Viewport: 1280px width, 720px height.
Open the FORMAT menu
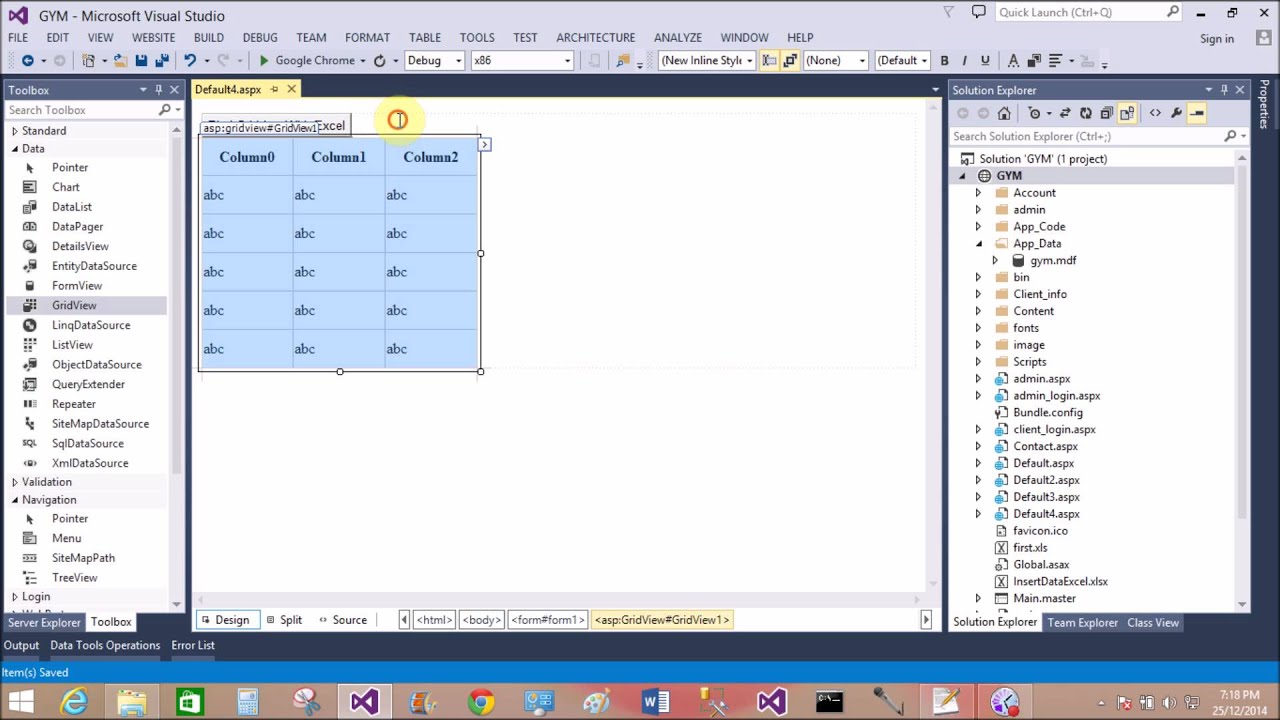coord(367,37)
